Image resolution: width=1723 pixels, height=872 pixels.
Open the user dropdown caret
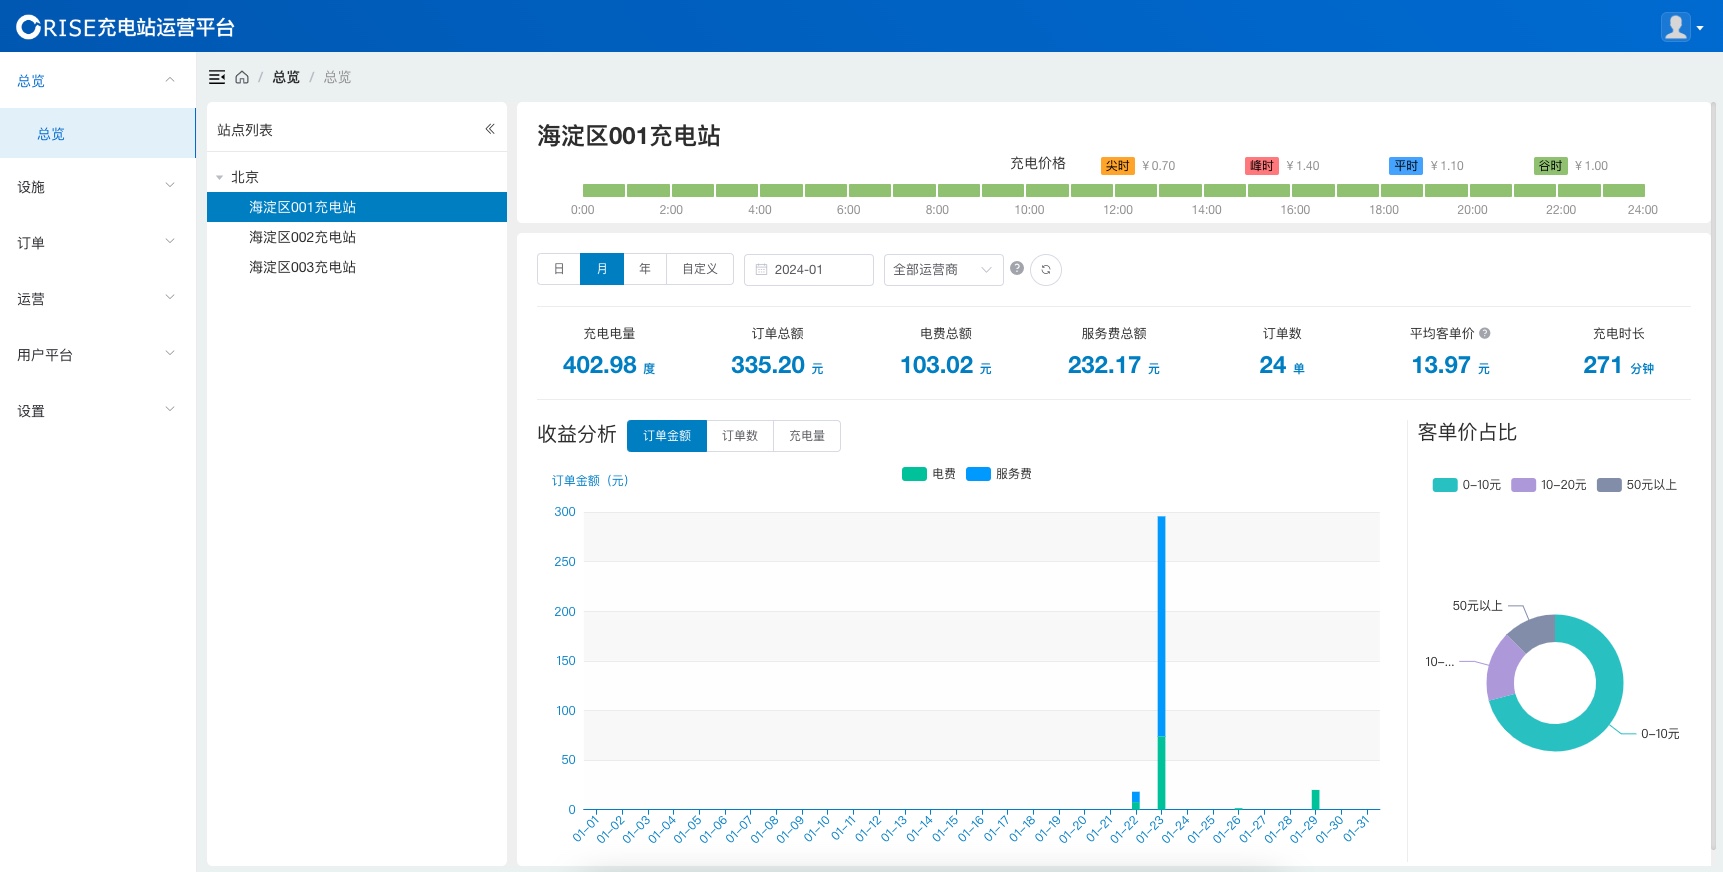click(x=1700, y=28)
